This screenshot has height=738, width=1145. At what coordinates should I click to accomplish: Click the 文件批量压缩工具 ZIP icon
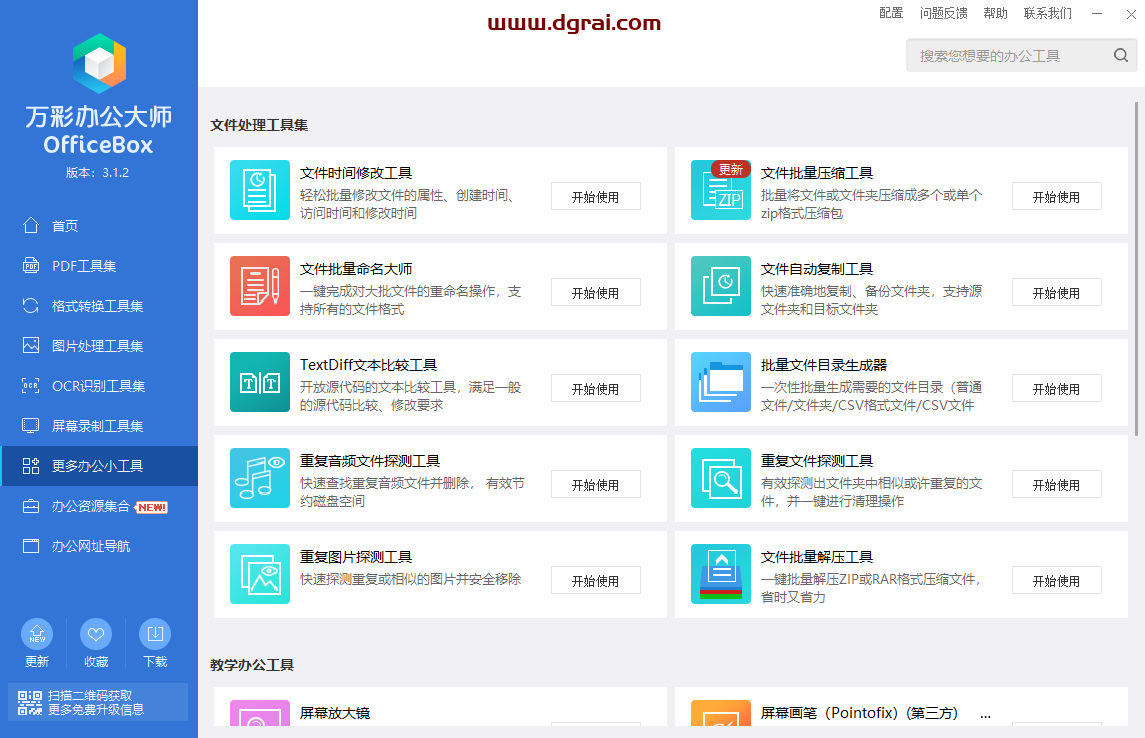pyautogui.click(x=721, y=190)
